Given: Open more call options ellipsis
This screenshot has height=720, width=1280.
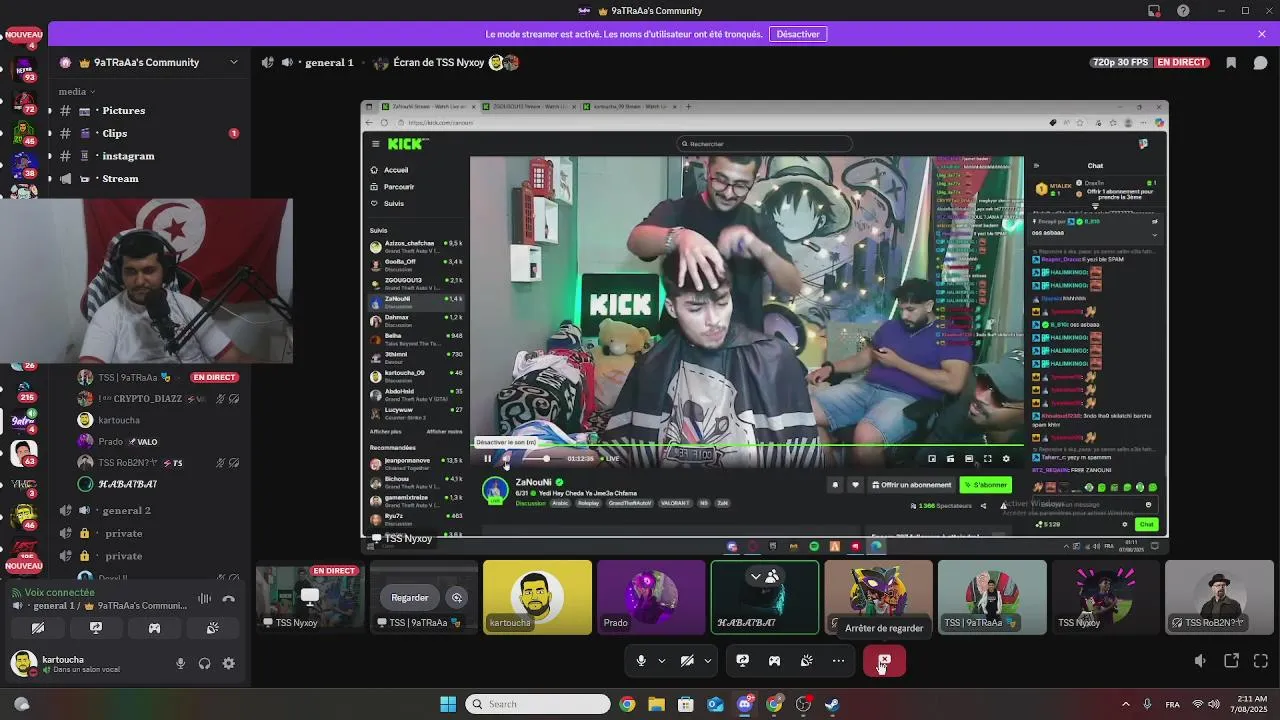Looking at the screenshot, I should pyautogui.click(x=839, y=661).
